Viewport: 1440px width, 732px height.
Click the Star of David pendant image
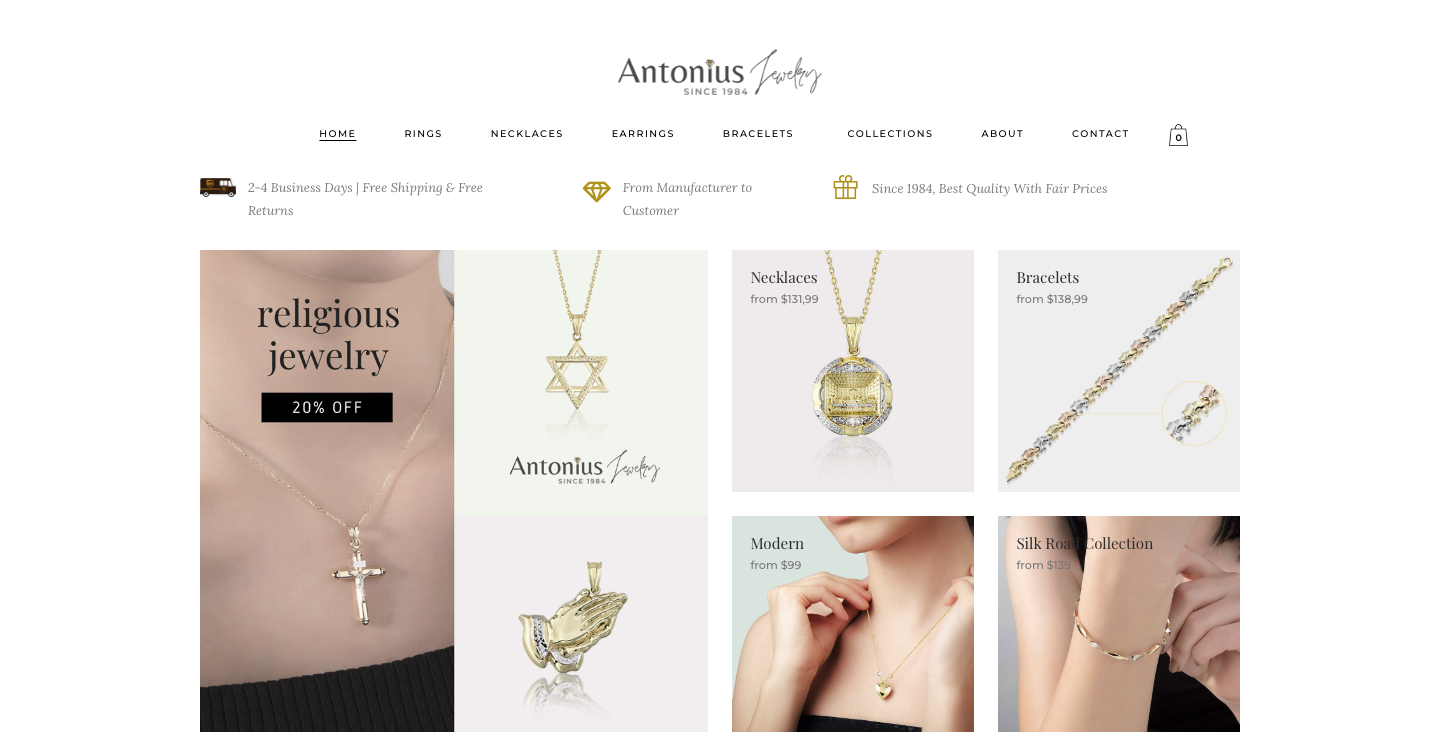pos(581,383)
